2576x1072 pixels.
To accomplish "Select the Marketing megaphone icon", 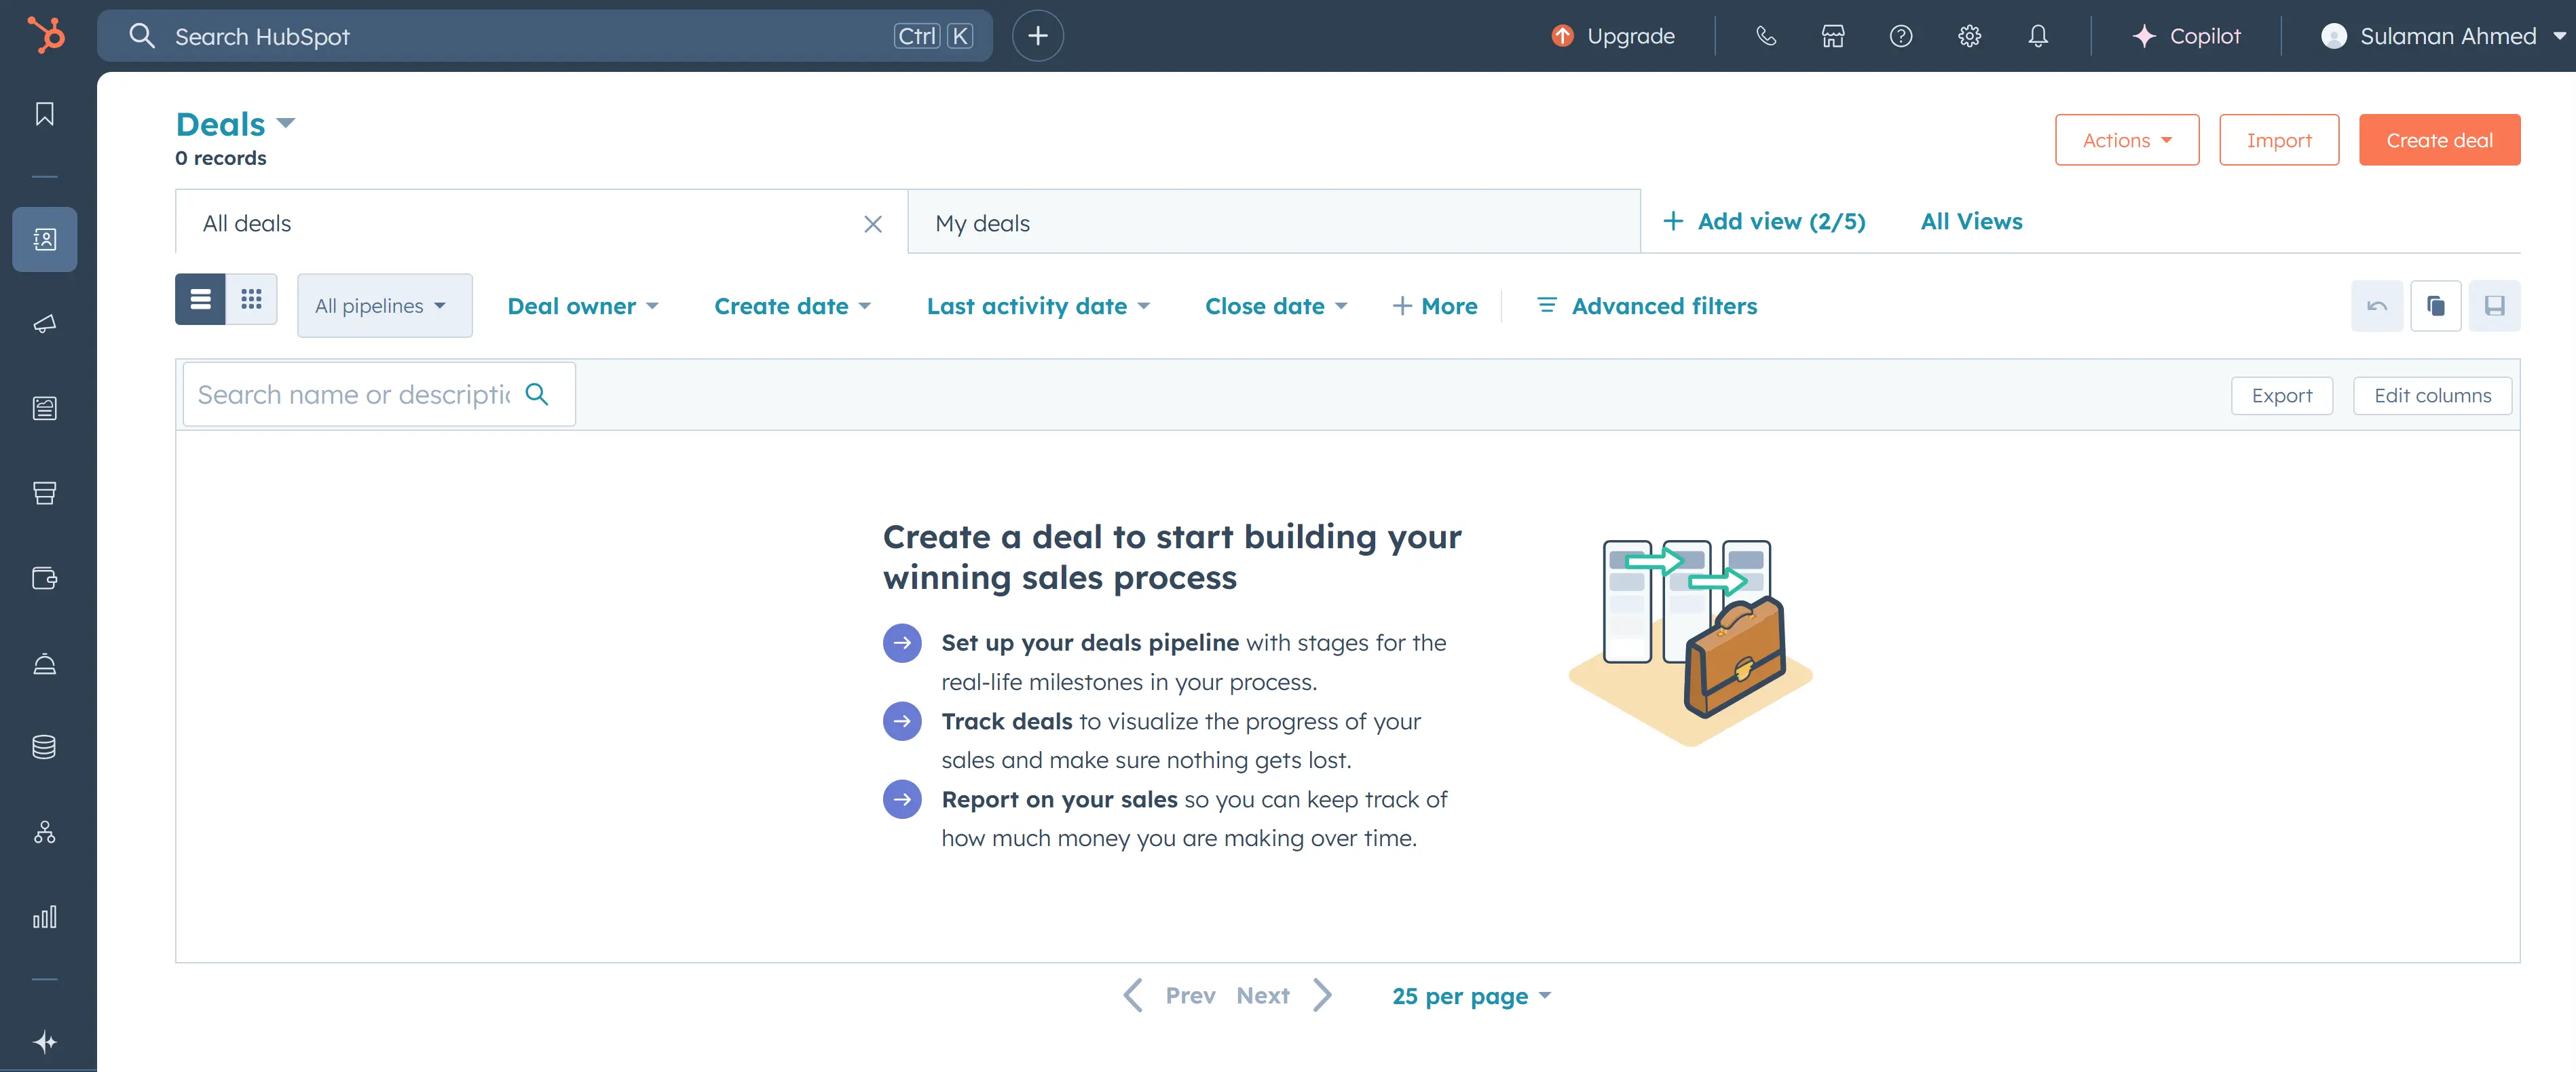I will click(44, 323).
